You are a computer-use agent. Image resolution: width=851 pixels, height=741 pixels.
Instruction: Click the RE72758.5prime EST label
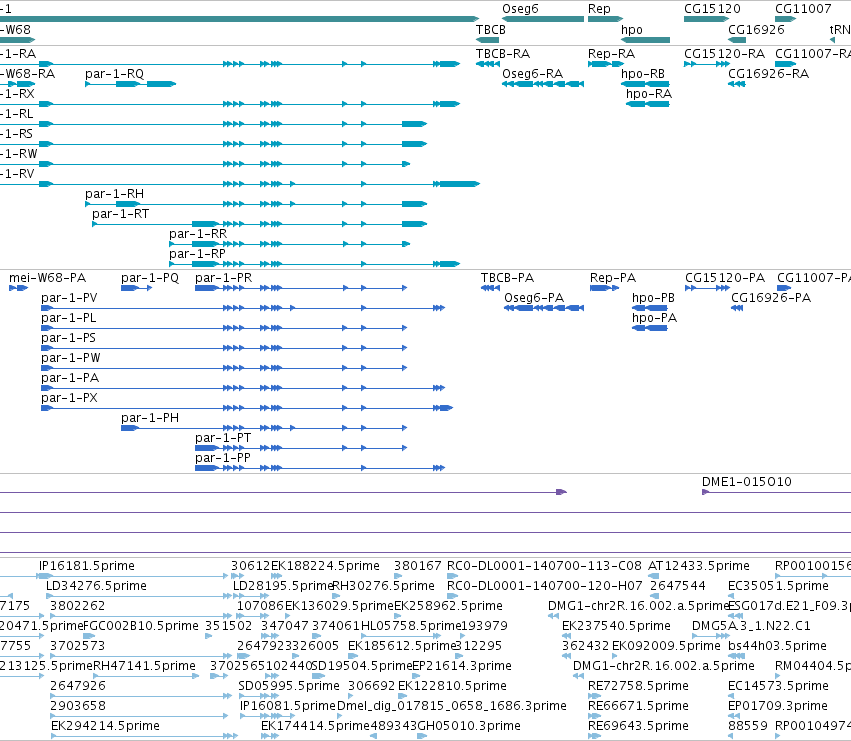pos(638,686)
